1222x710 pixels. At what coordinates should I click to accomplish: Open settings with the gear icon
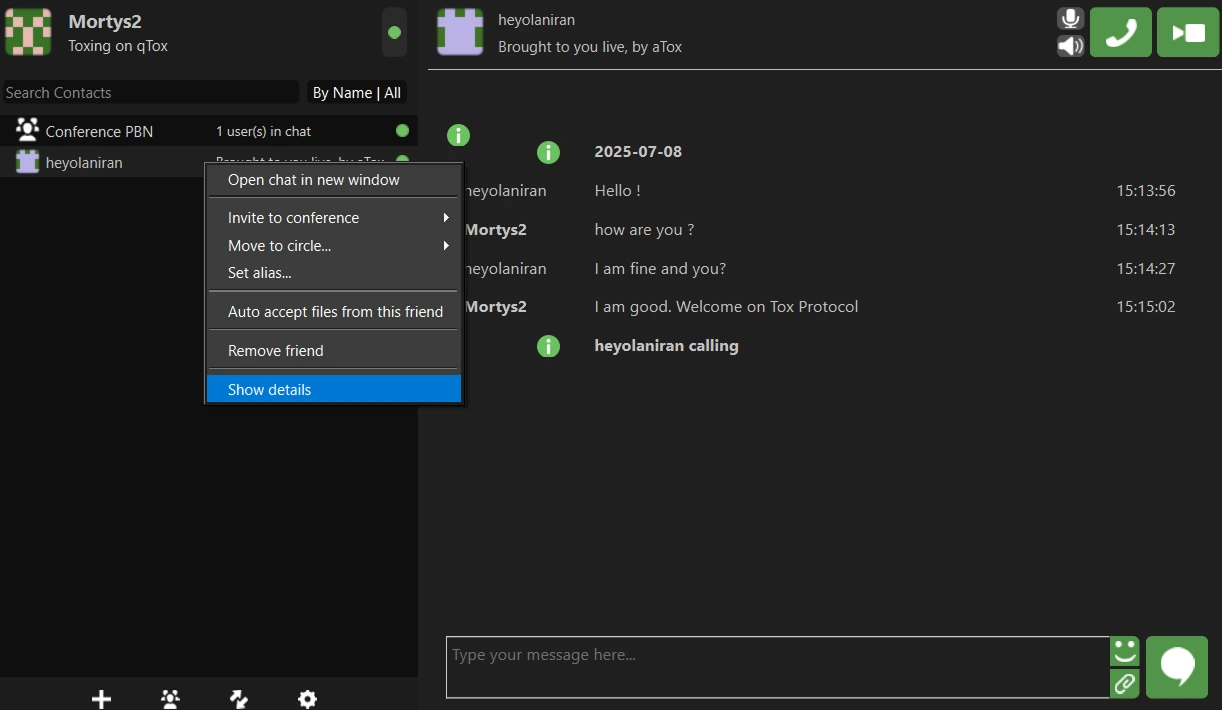click(x=308, y=699)
